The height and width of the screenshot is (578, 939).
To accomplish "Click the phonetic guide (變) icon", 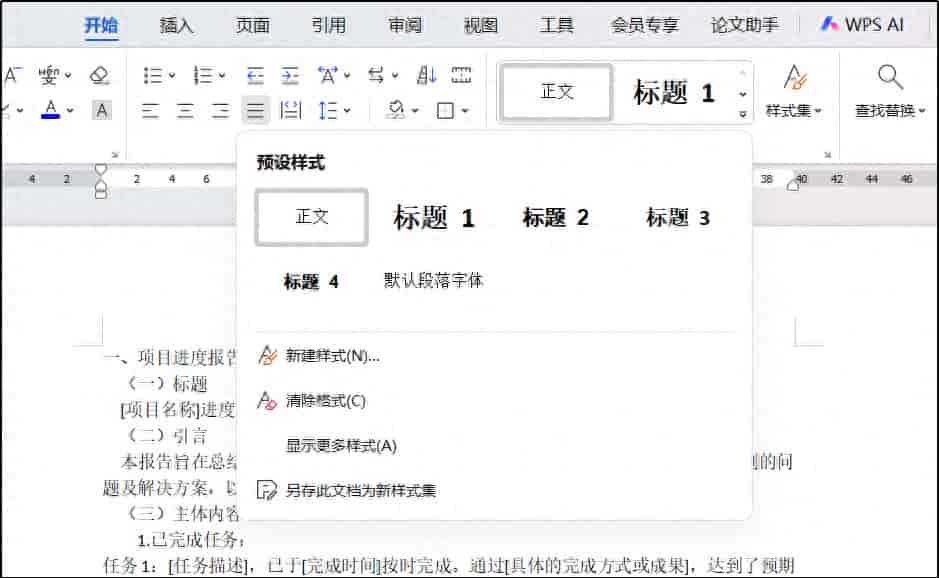I will (49, 75).
